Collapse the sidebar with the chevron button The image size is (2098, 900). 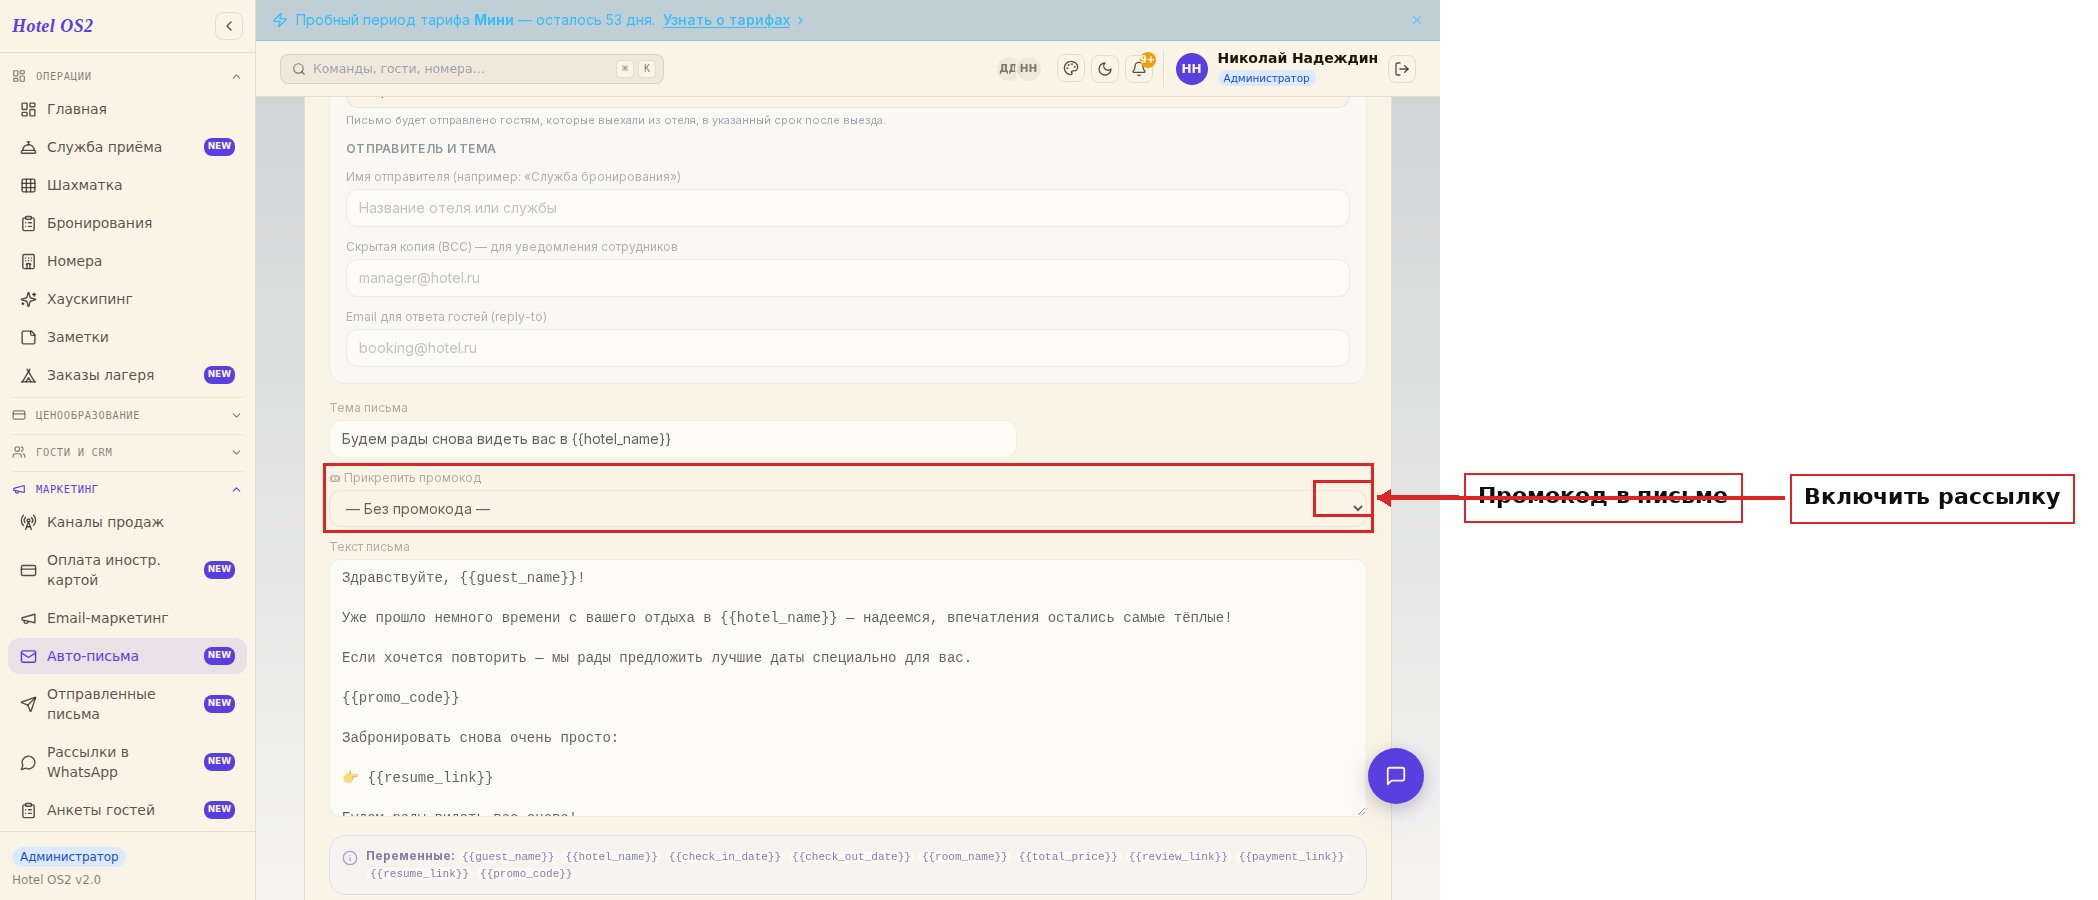click(x=229, y=26)
